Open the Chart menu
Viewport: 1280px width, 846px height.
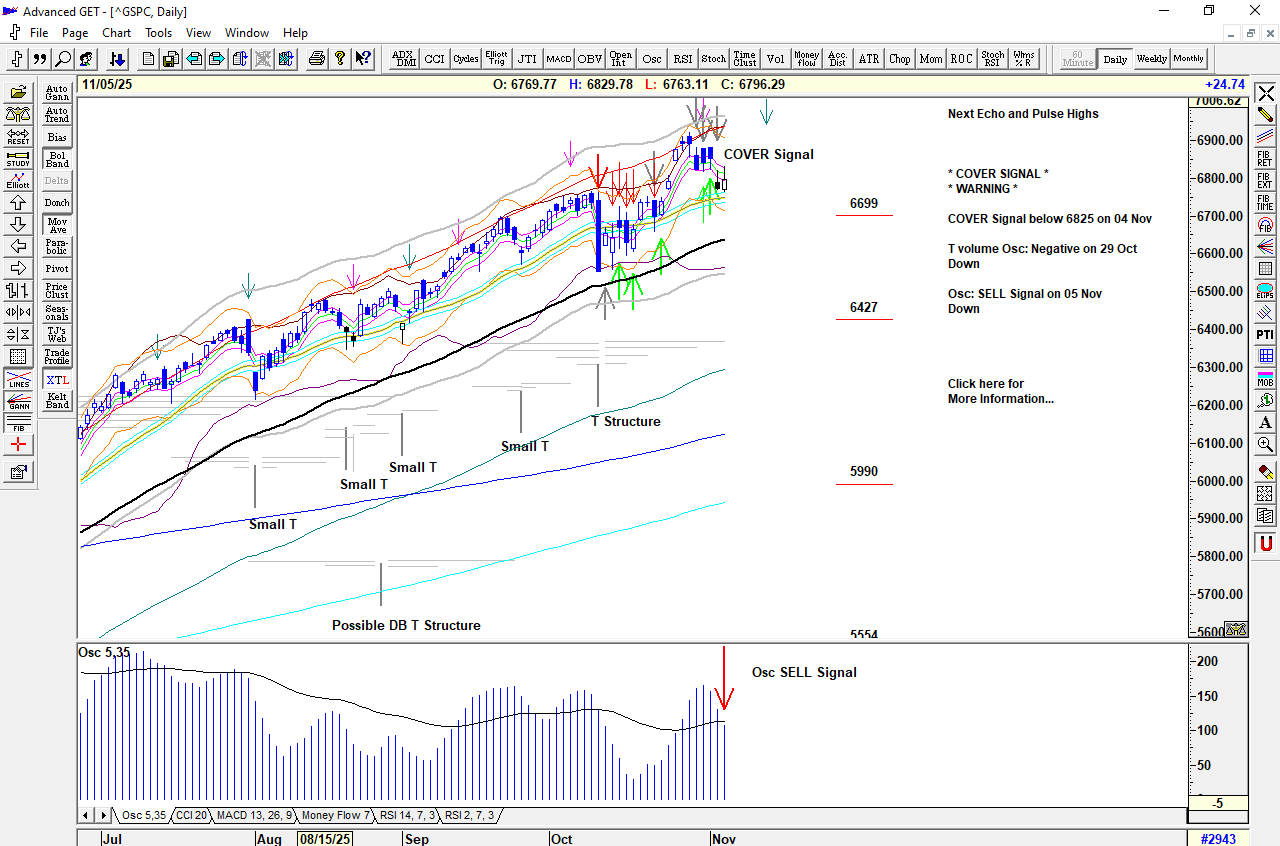tap(116, 33)
